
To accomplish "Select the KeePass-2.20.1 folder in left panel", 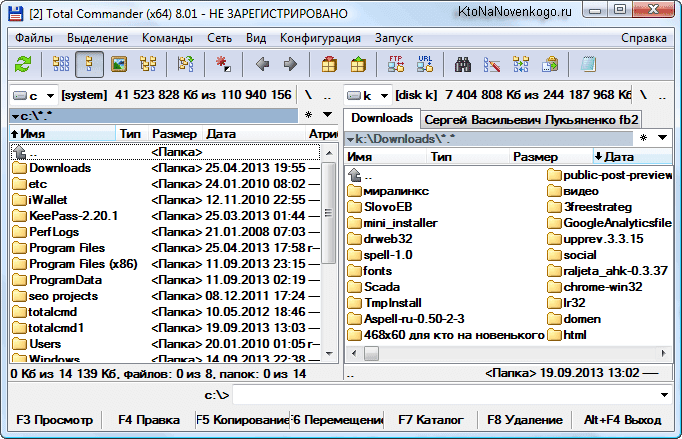I will coord(165,216).
